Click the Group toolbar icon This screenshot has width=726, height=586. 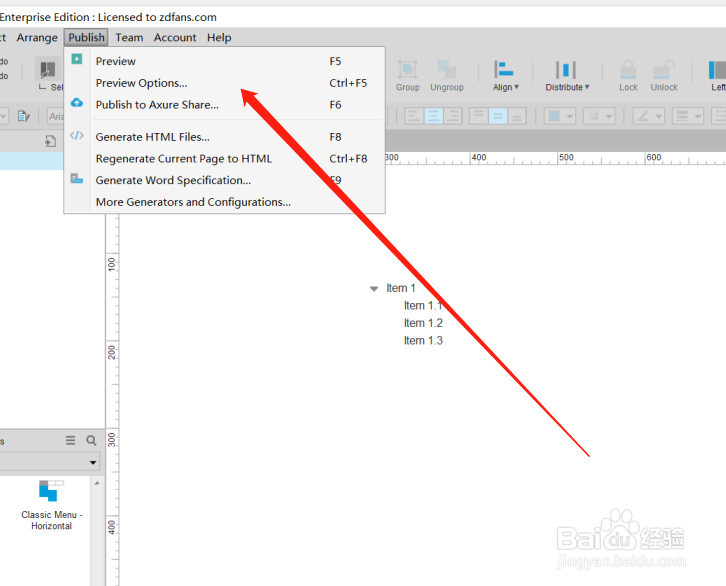click(x=407, y=69)
